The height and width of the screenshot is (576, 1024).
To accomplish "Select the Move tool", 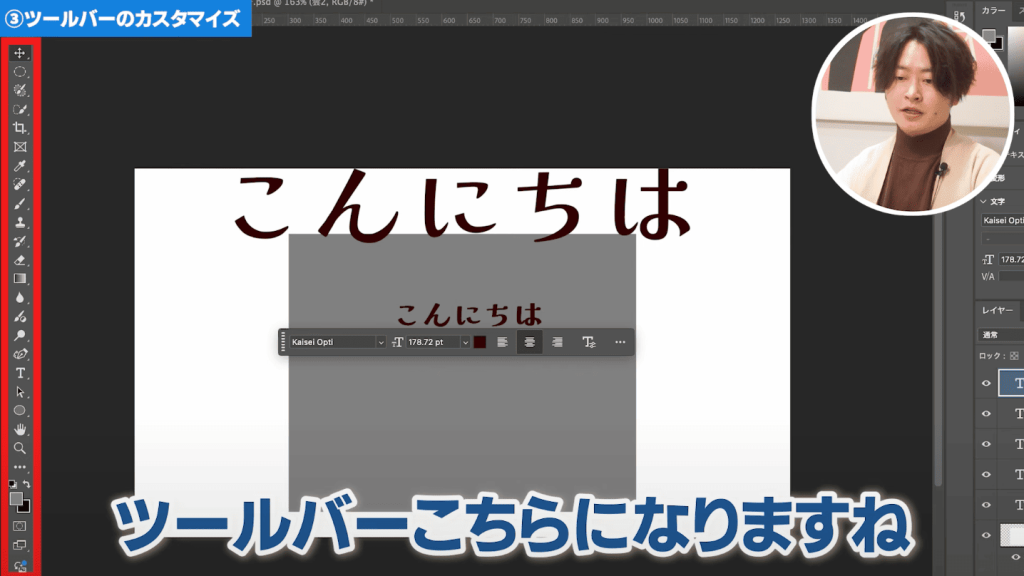I will (x=20, y=53).
